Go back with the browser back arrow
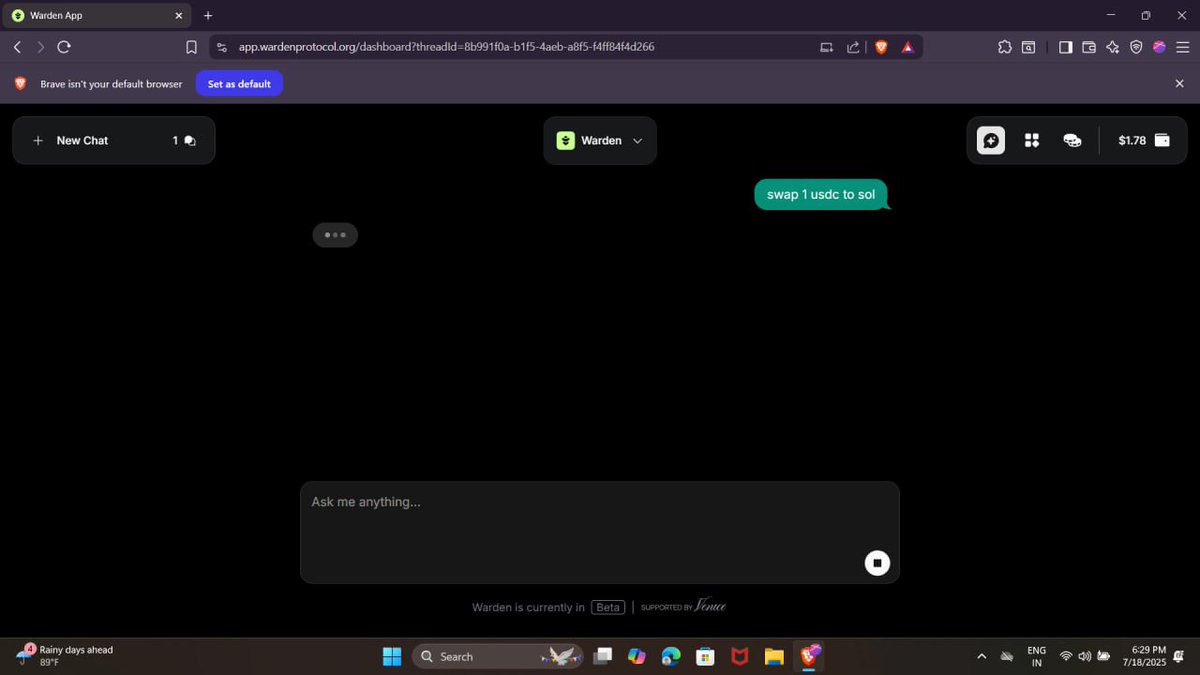The width and height of the screenshot is (1200, 675). click(17, 47)
